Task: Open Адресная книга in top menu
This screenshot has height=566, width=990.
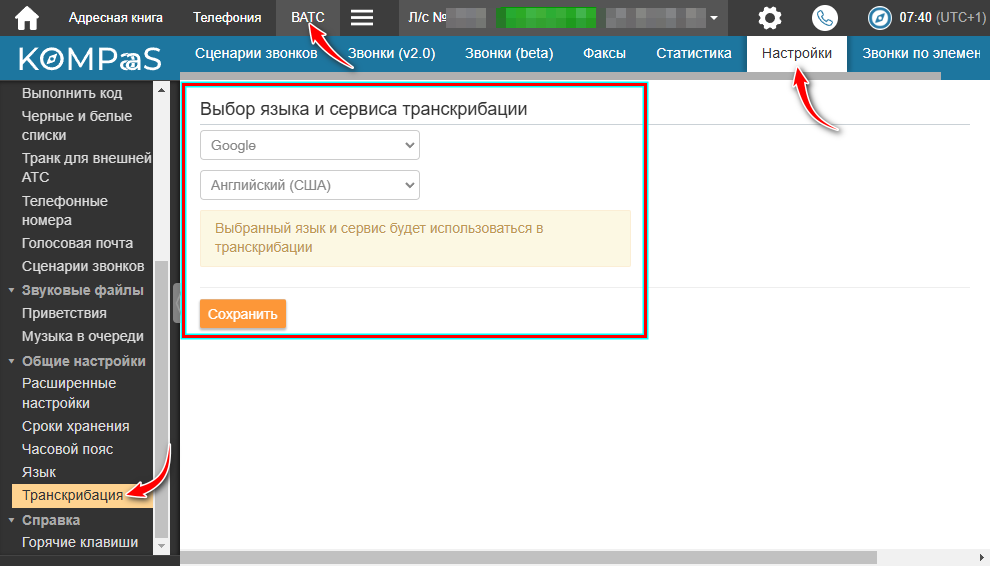Action: (116, 18)
